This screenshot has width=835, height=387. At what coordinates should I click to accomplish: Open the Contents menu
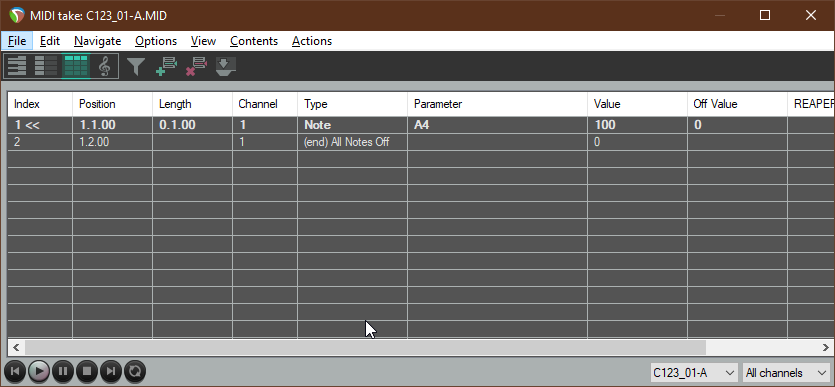click(254, 41)
